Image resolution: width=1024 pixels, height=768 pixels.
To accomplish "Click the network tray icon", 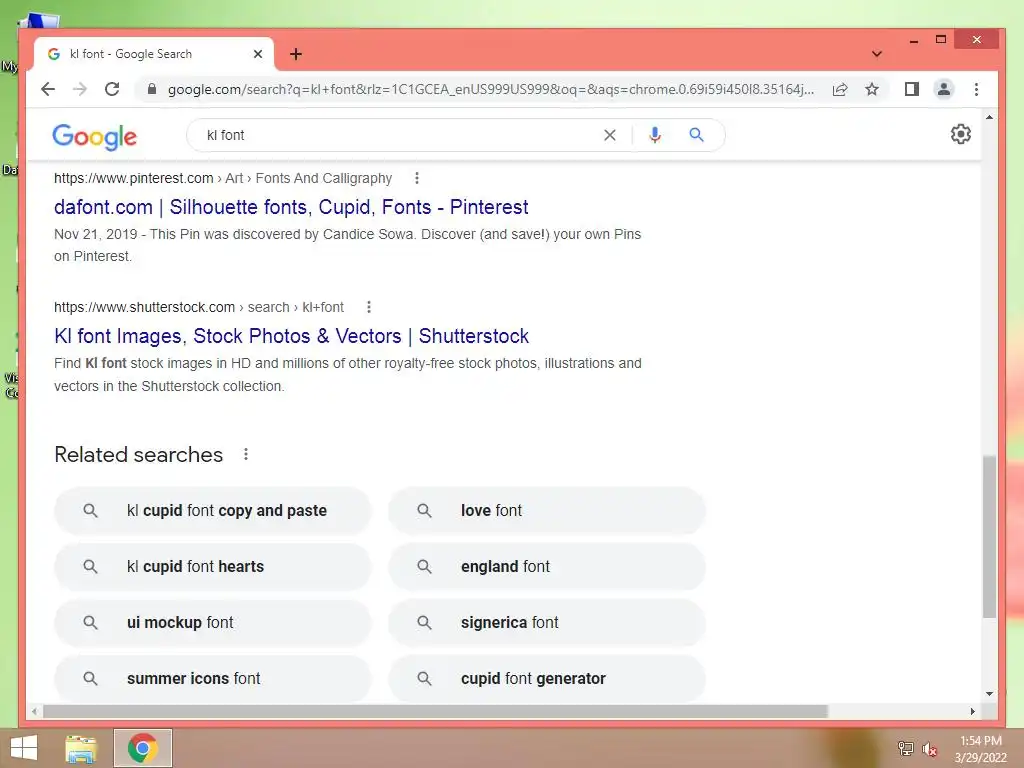I will pos(906,748).
